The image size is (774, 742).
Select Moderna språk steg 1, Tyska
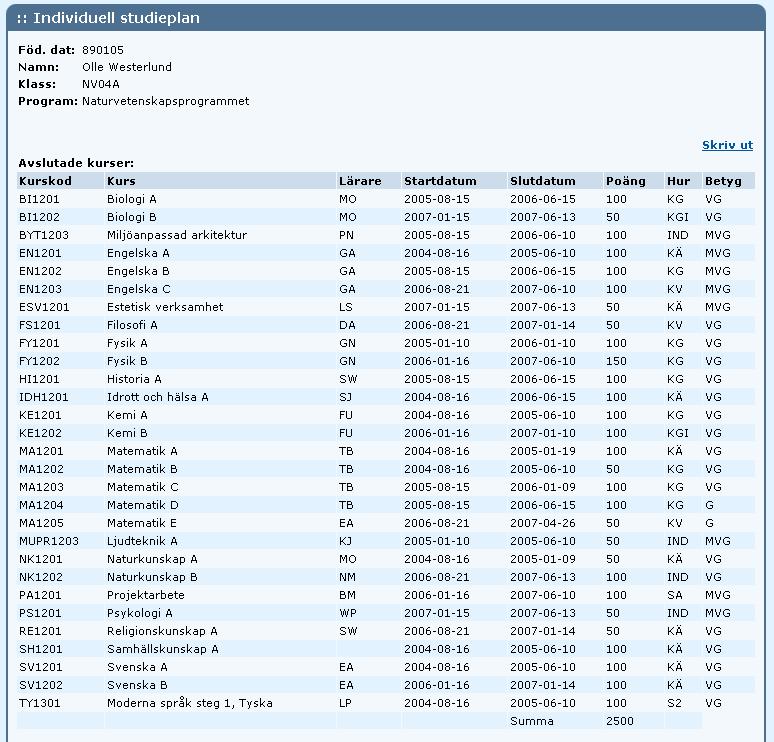190,703
